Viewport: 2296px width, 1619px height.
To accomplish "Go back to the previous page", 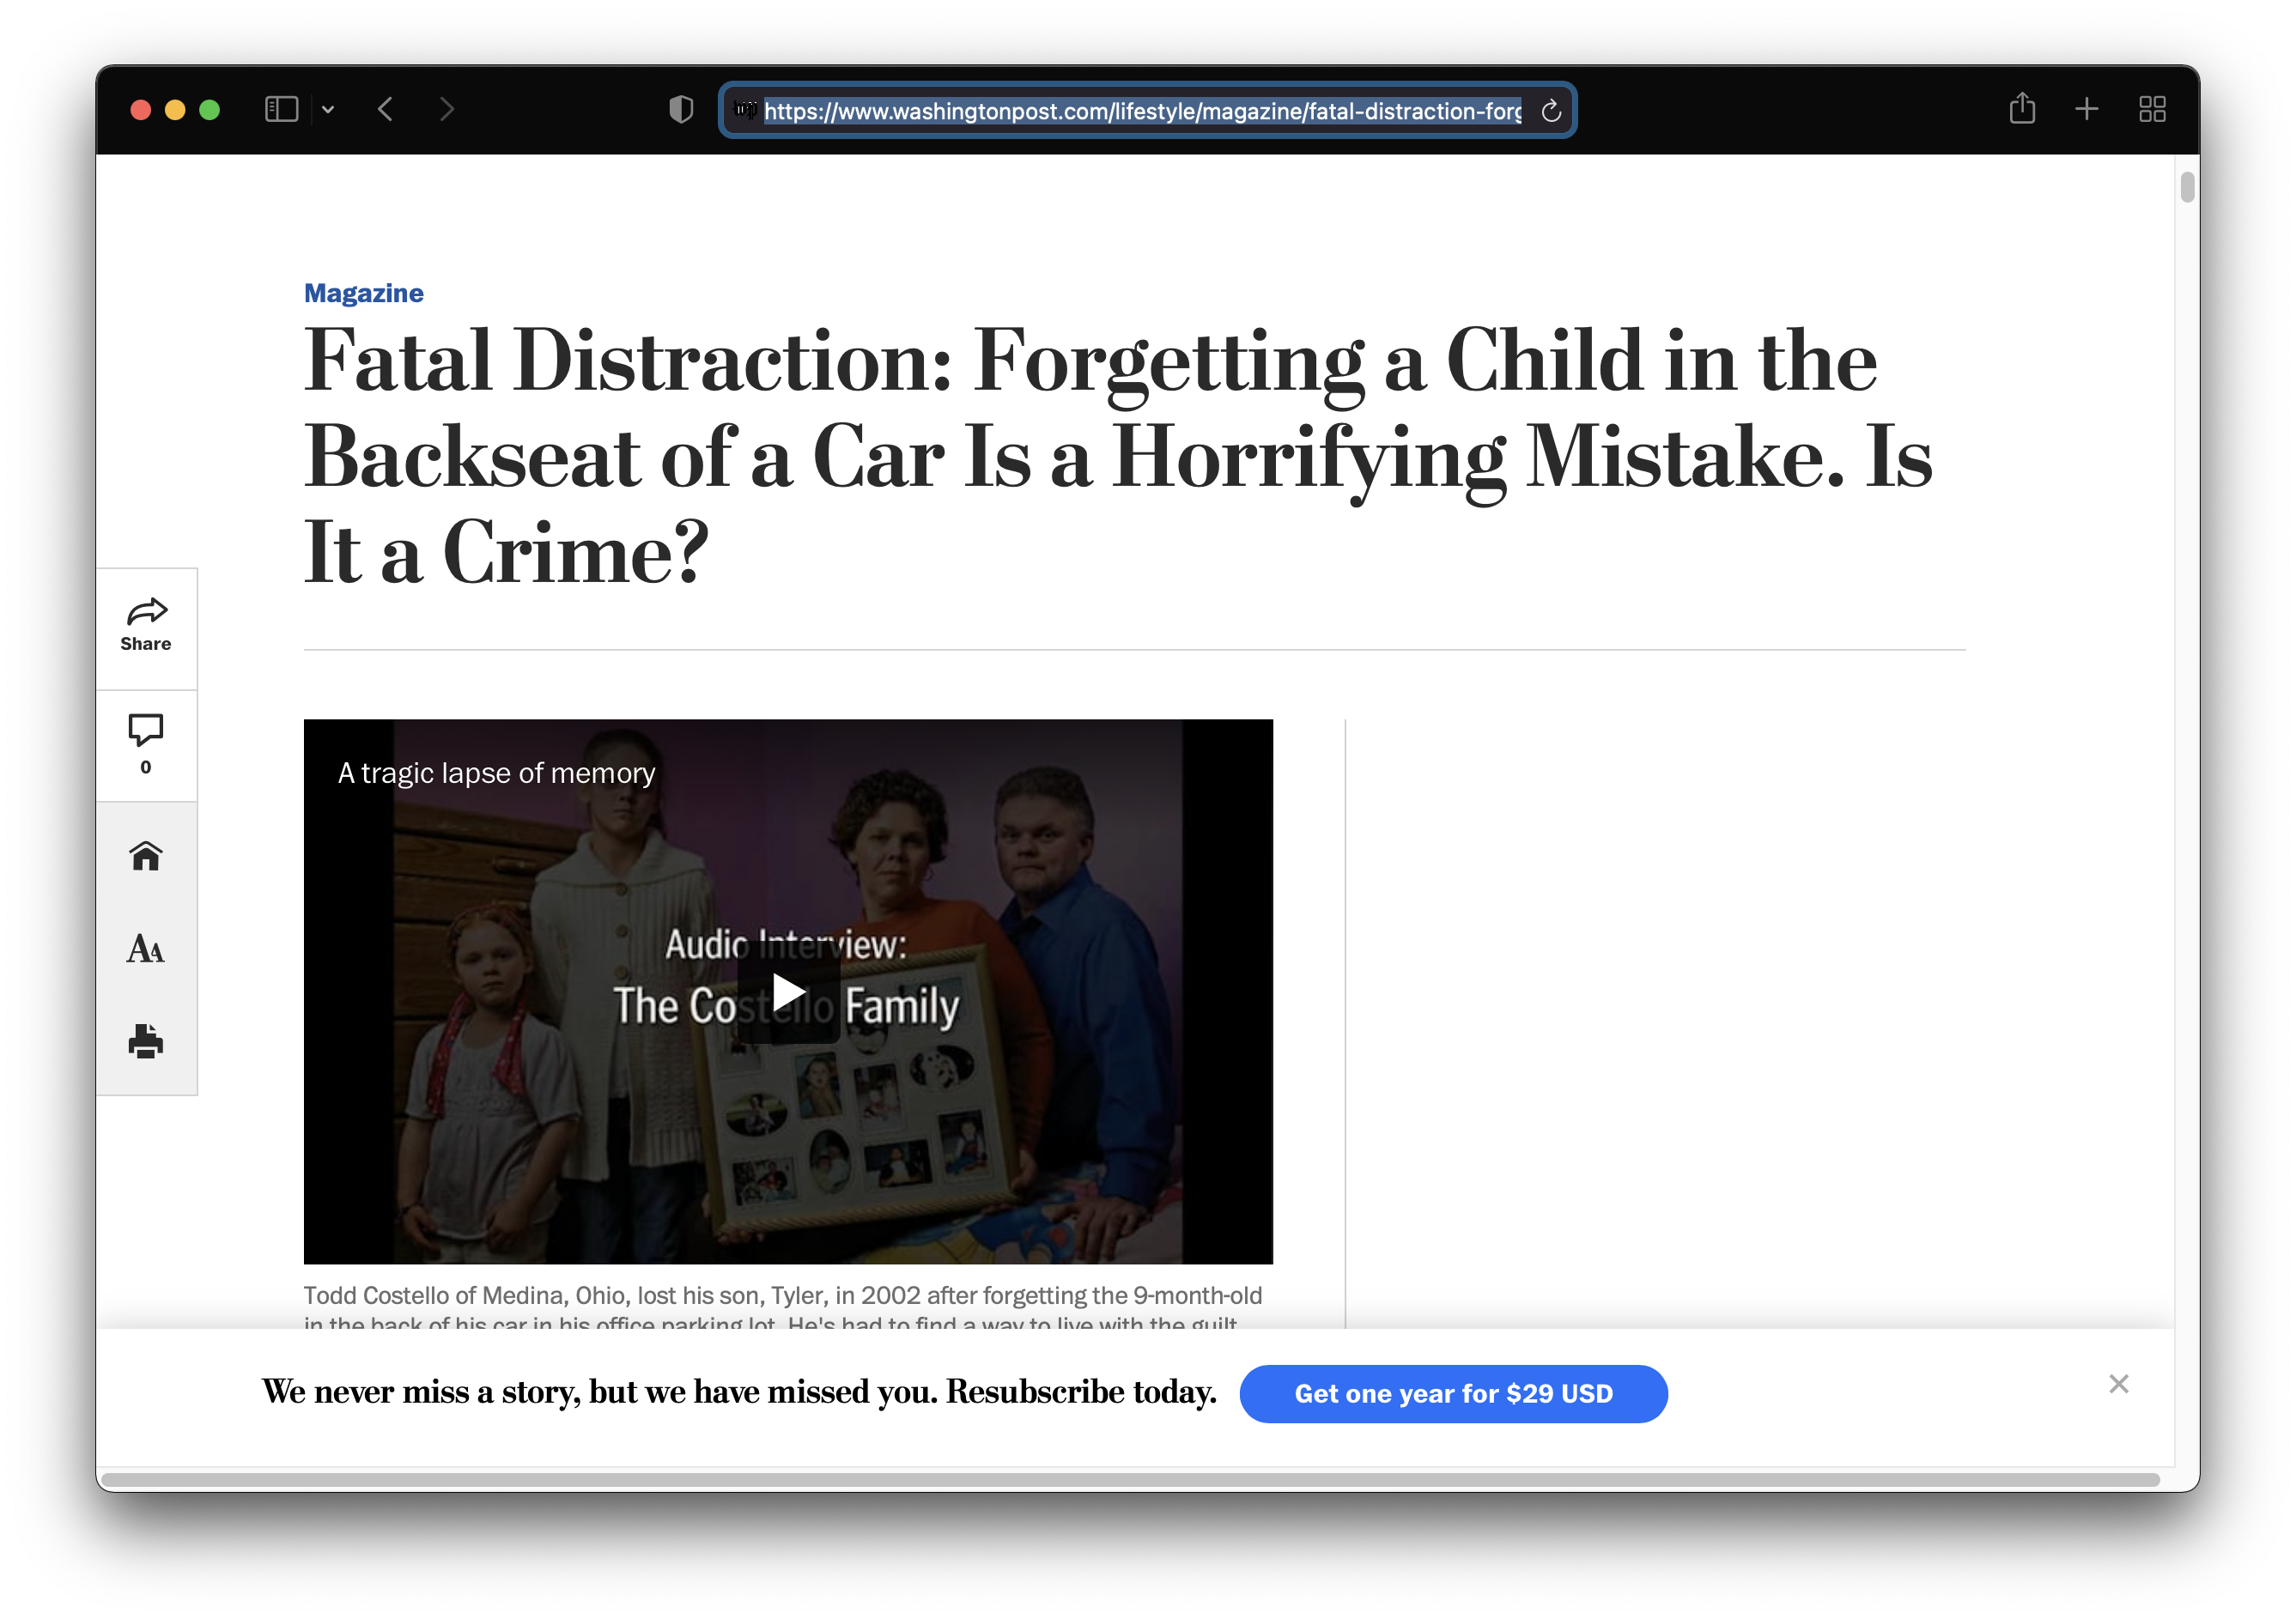I will point(386,109).
